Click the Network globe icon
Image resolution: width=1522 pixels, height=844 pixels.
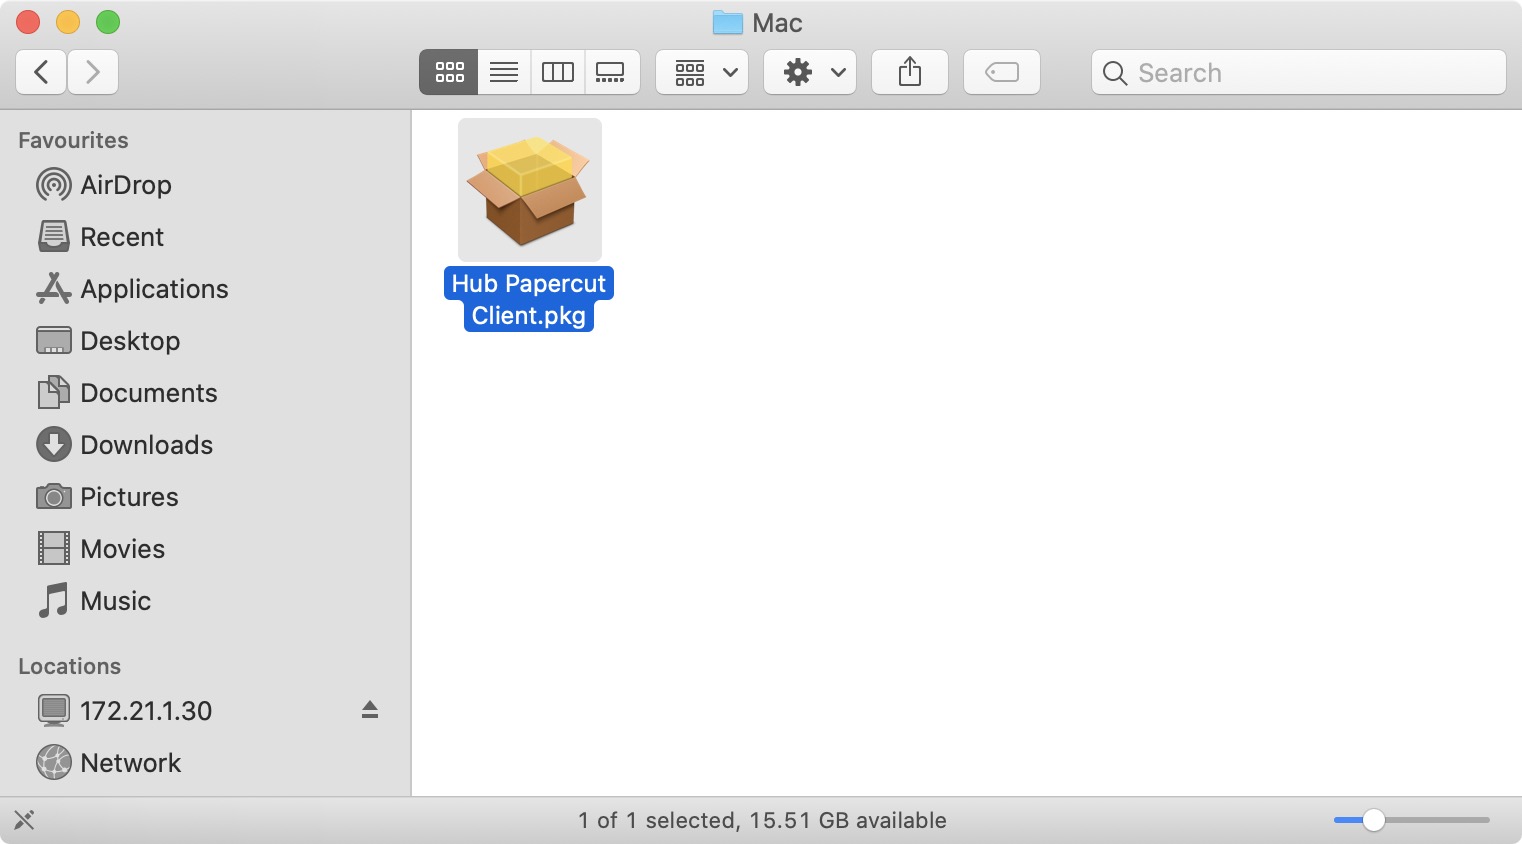54,763
